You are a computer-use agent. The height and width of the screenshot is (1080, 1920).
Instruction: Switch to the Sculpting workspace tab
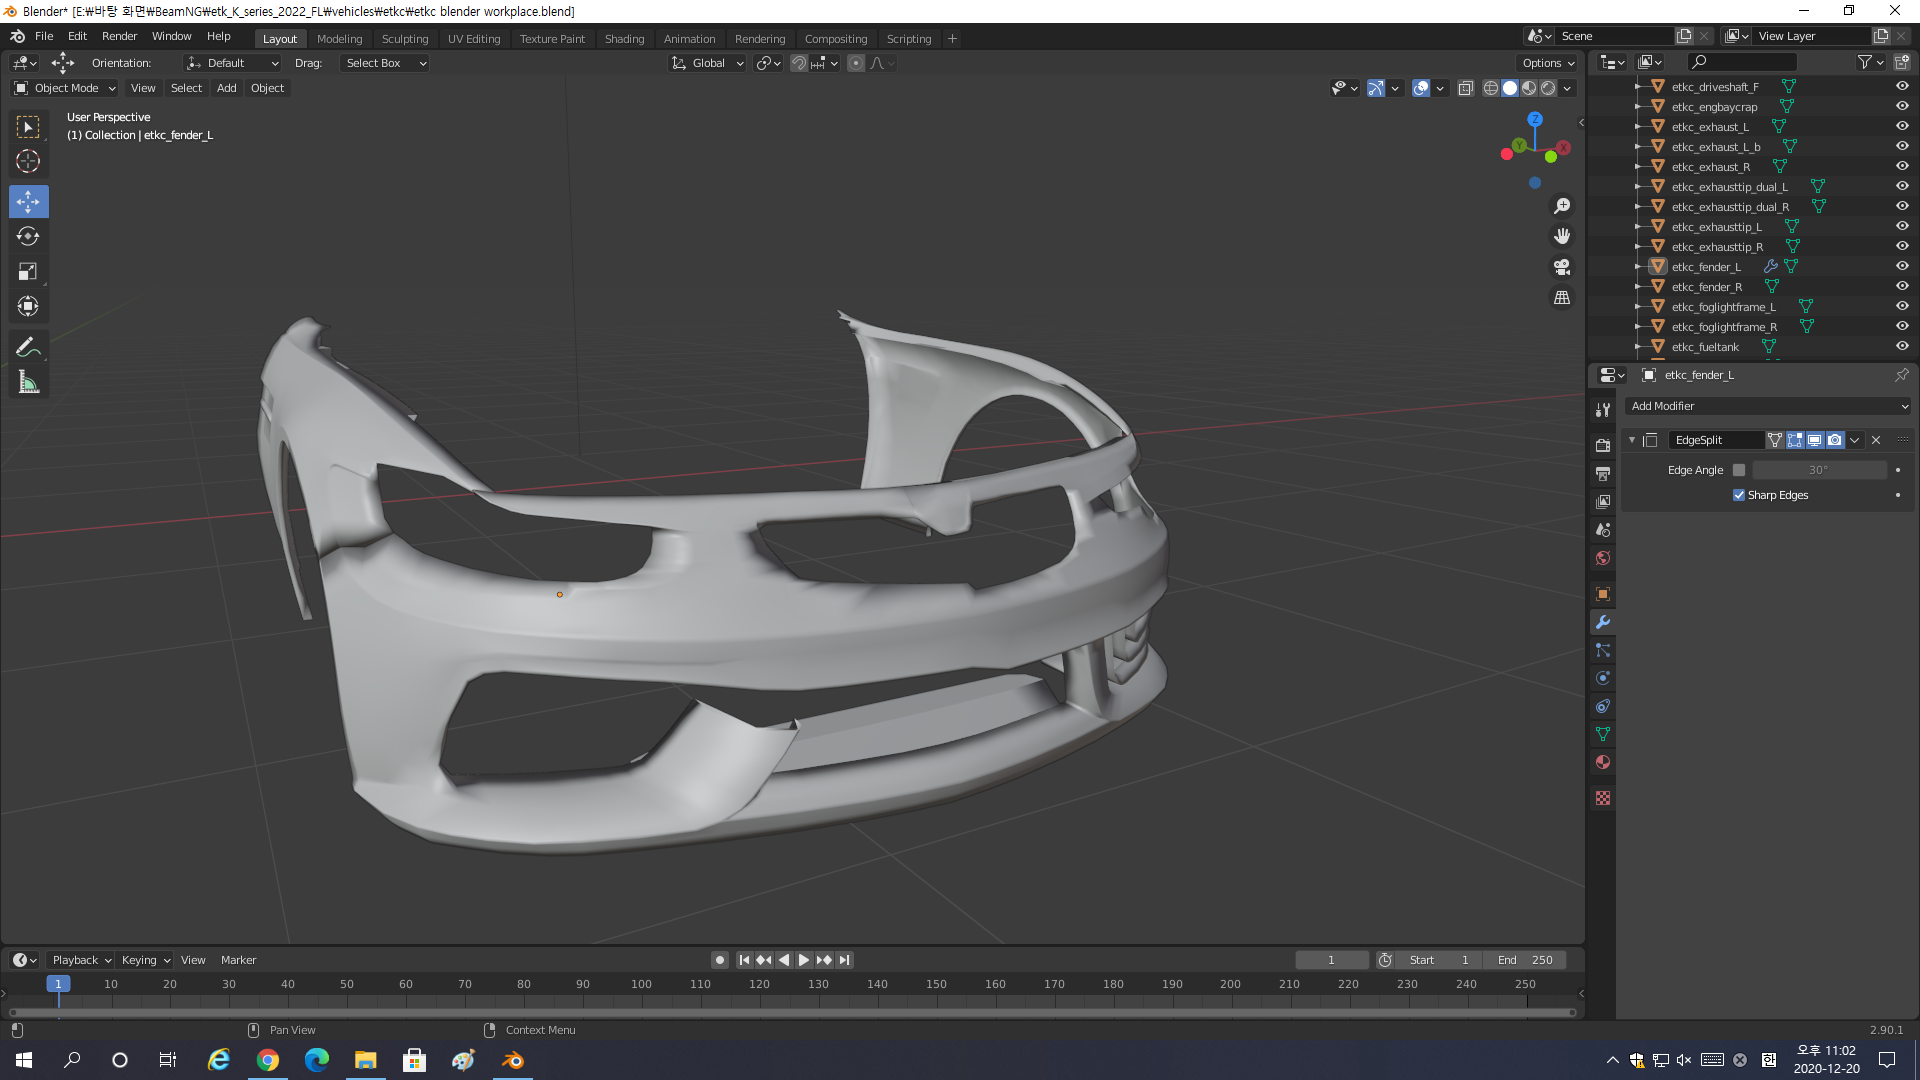click(404, 39)
